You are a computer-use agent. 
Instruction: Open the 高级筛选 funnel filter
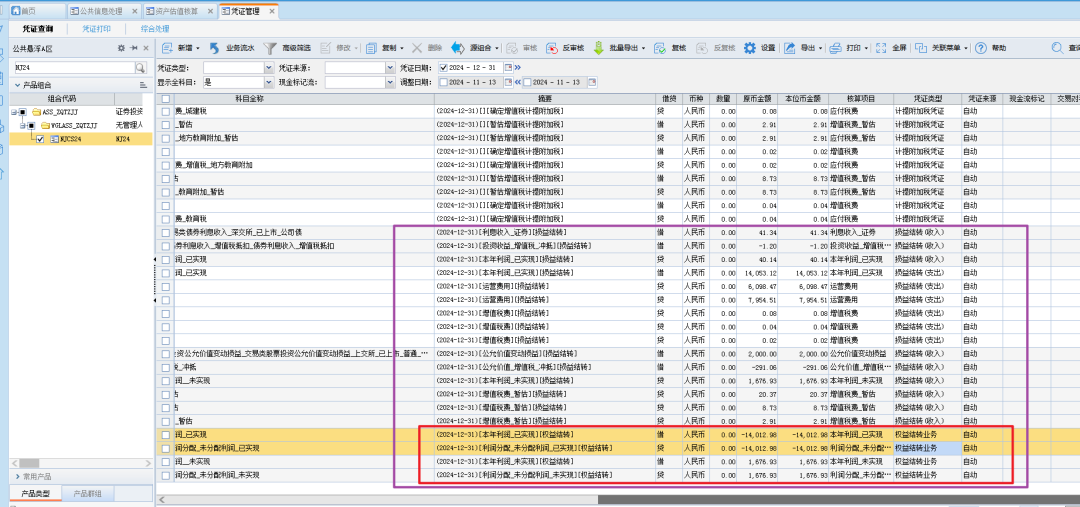pos(270,47)
